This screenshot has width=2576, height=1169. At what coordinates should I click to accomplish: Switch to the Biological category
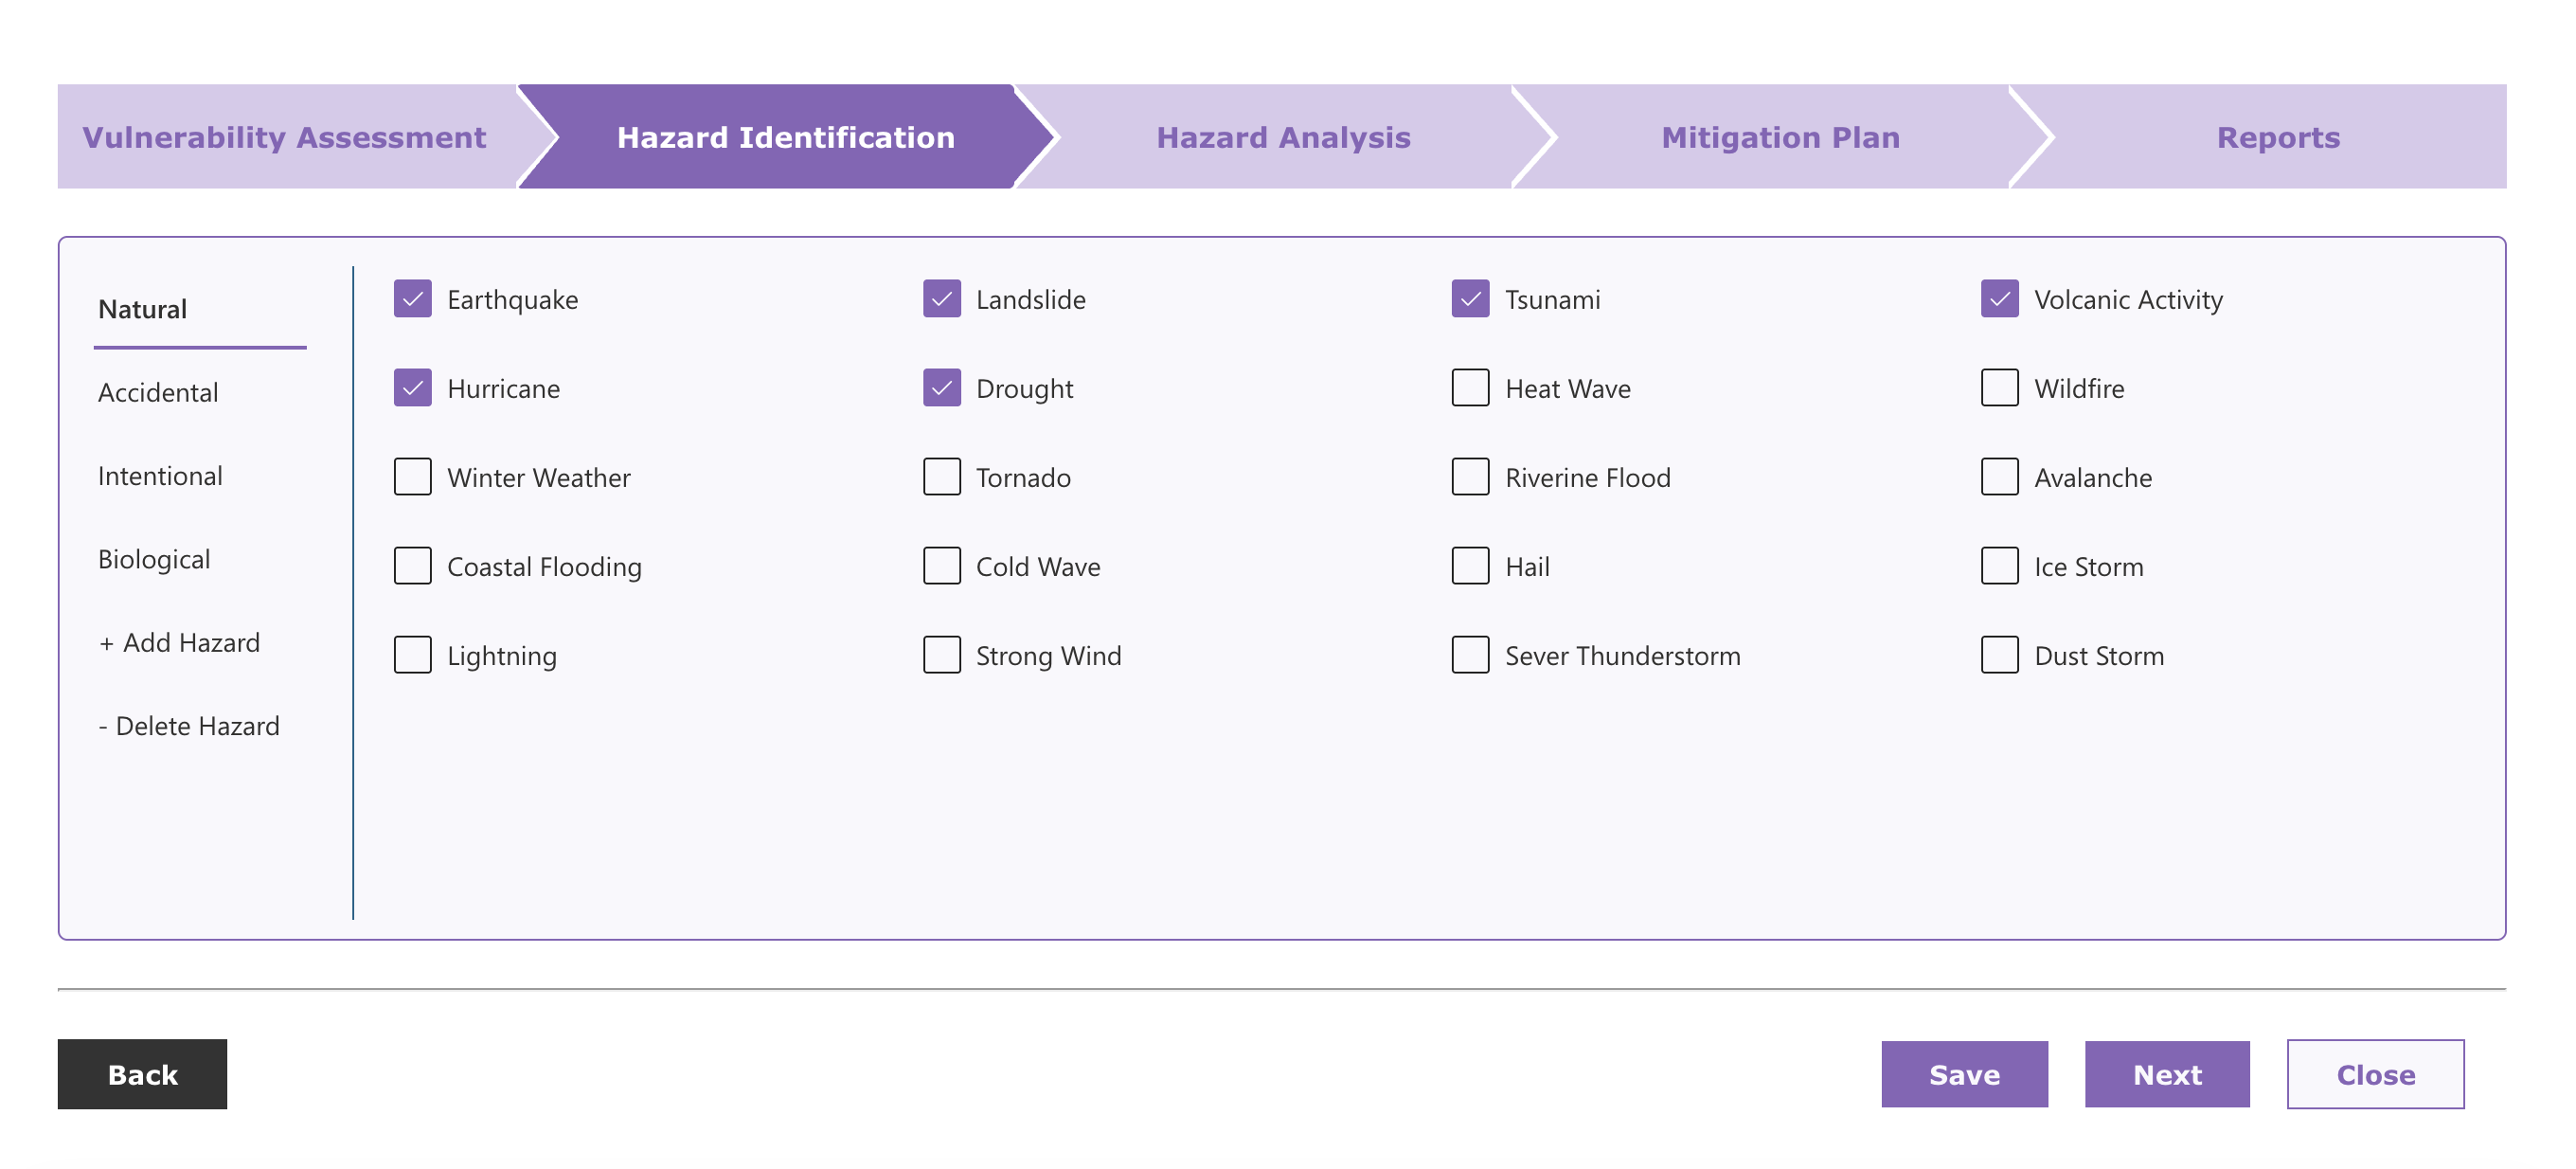point(154,559)
